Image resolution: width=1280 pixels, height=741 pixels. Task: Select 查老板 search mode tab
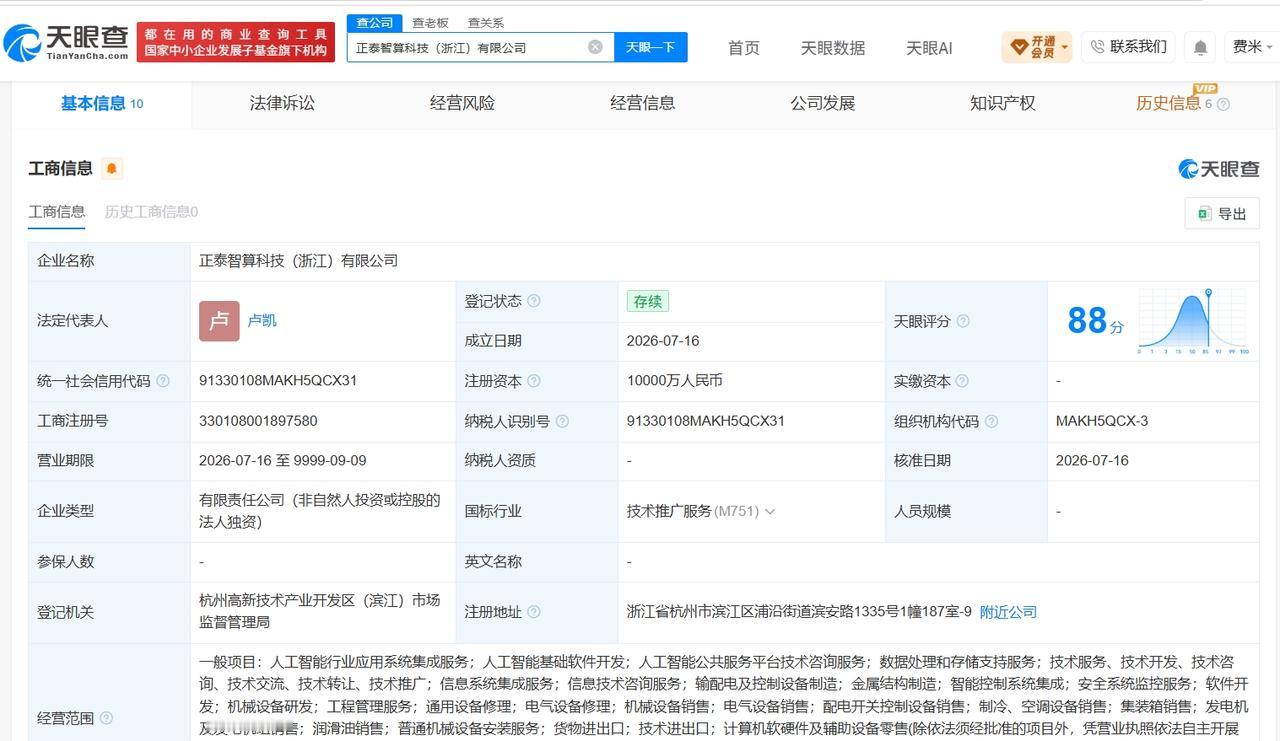tap(430, 22)
